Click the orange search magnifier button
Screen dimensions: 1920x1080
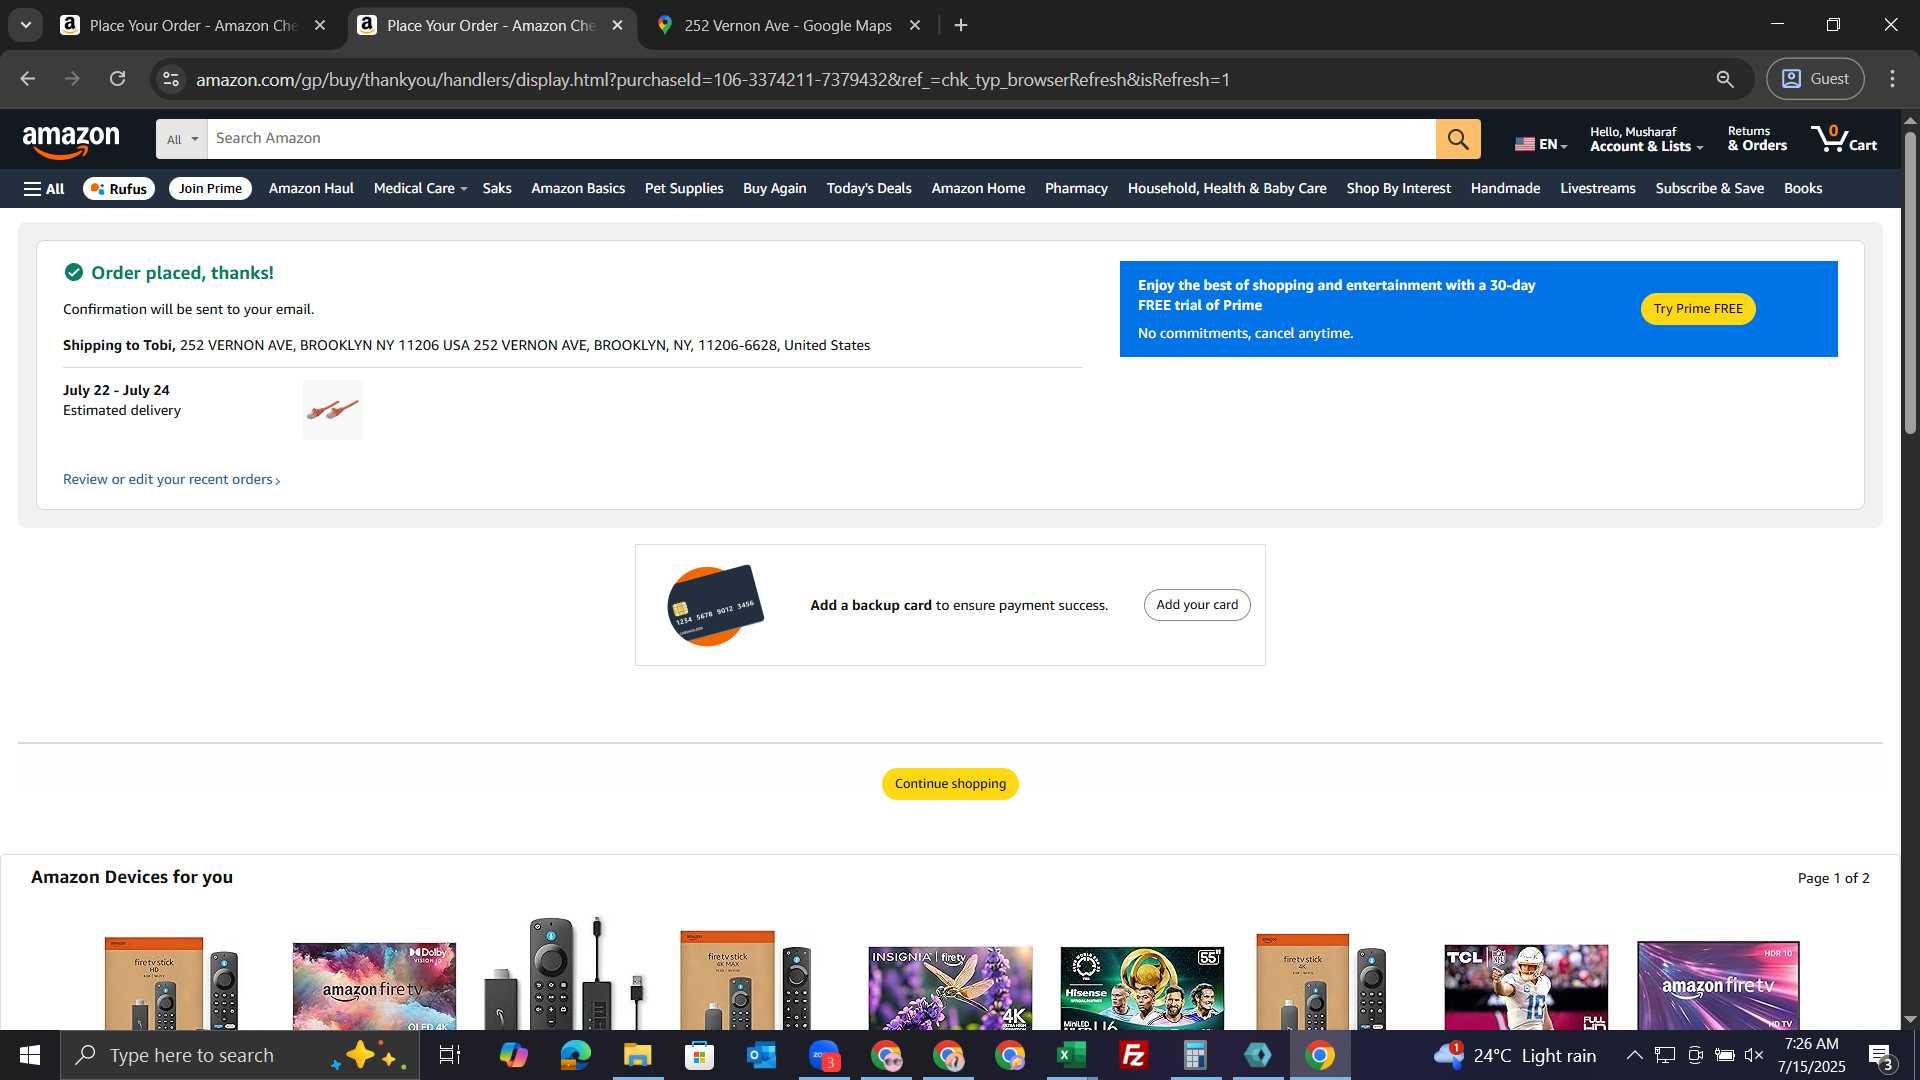(x=1458, y=139)
